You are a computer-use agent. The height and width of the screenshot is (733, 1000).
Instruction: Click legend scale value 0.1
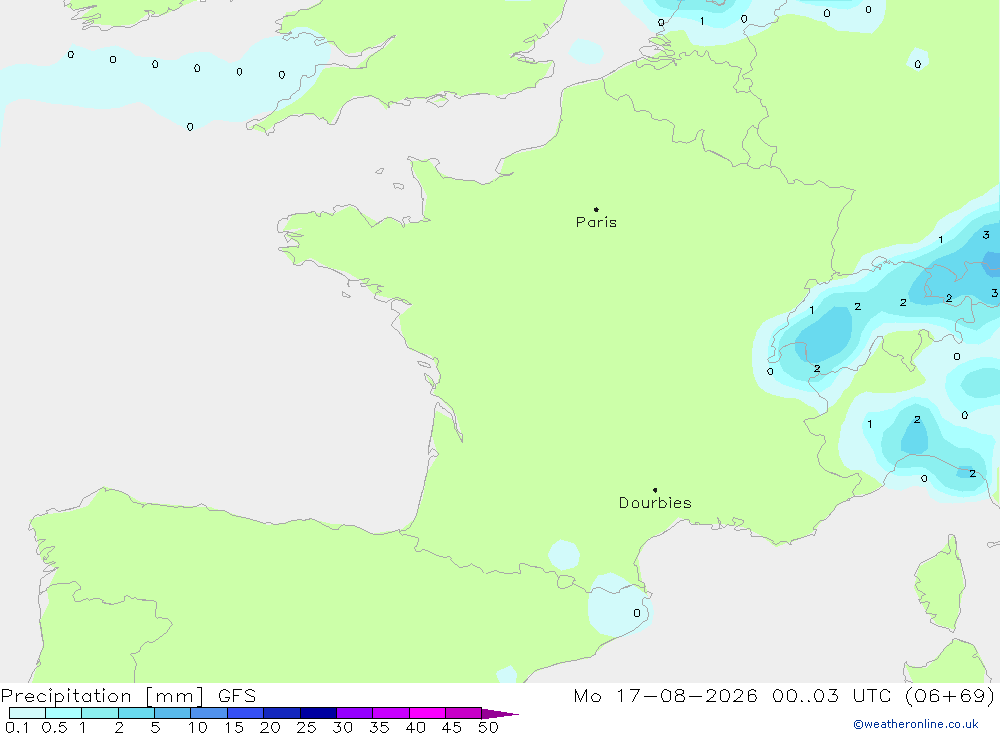point(17,727)
